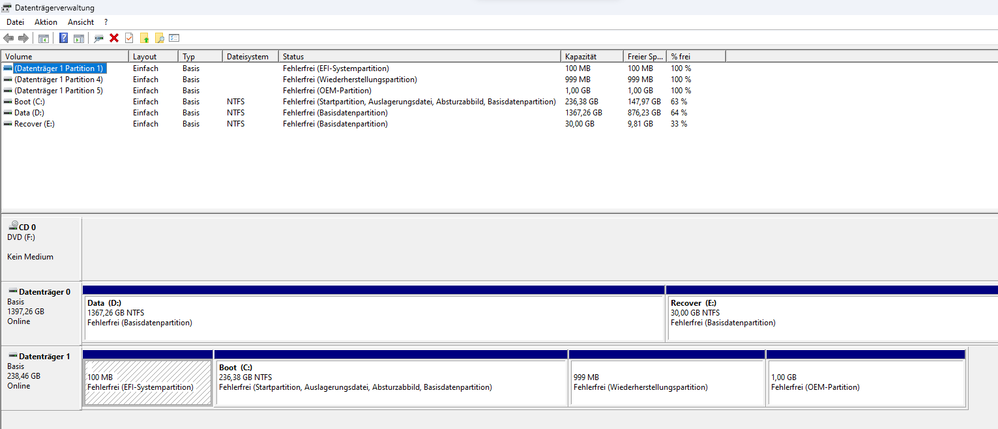Toggle the console tree pane icon
This screenshot has height=429, width=998.
[43, 38]
